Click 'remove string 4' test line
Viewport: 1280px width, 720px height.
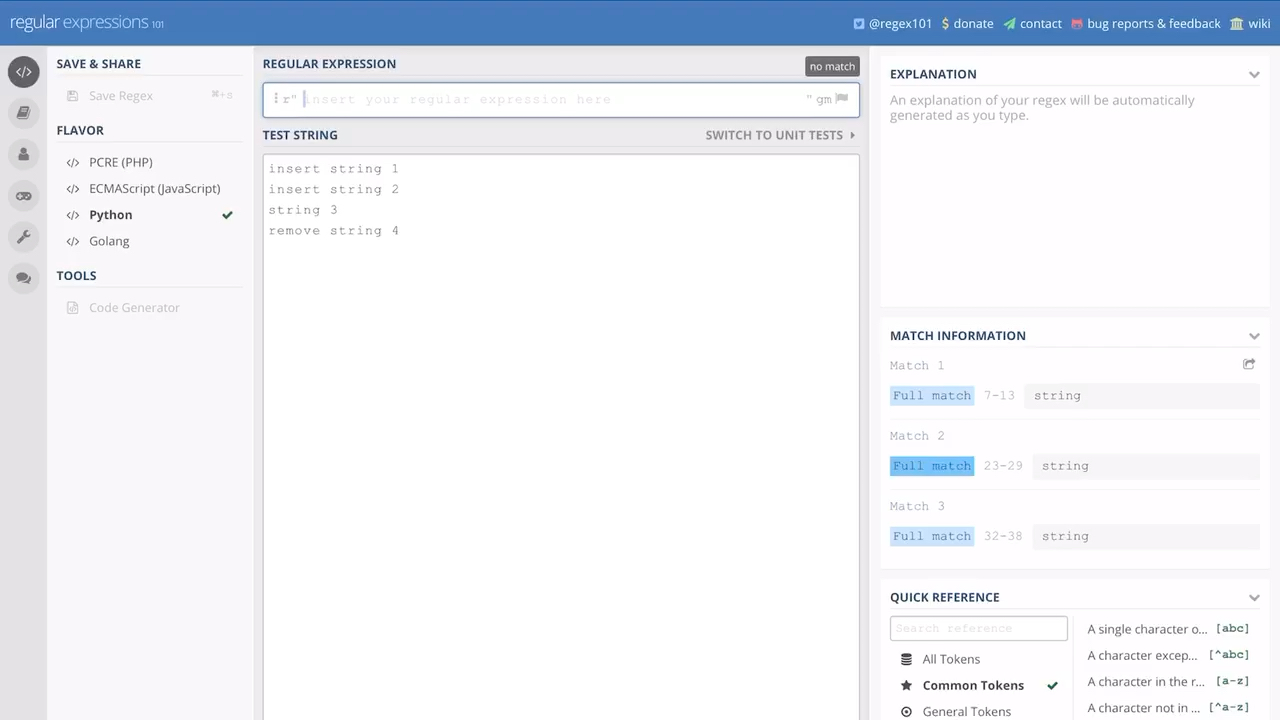point(333,231)
